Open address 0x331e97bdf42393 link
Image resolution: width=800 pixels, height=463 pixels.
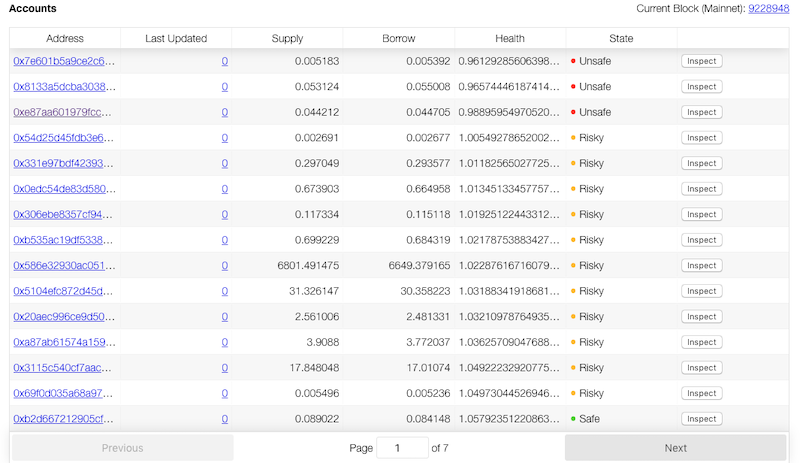point(63,163)
